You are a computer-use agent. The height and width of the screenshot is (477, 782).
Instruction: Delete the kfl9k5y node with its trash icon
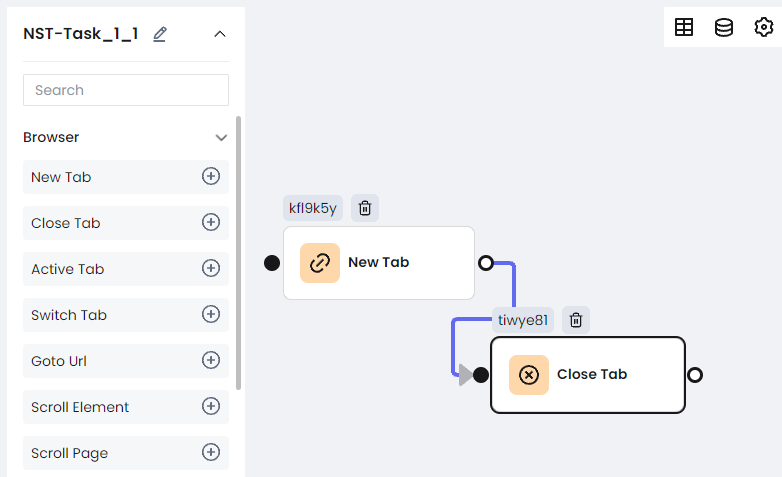coord(365,208)
